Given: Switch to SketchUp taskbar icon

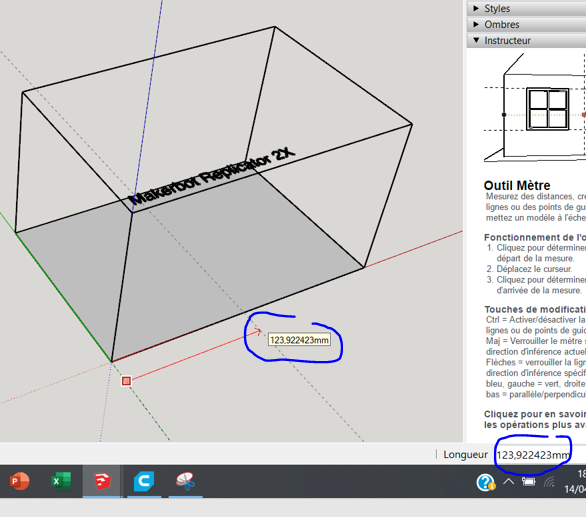Looking at the screenshot, I should 102,481.
